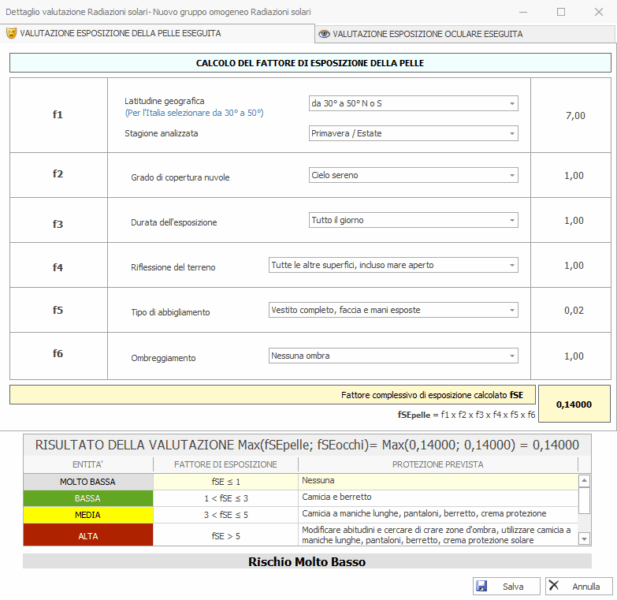Screen dimensions: 617x600
Task: Click the ENTITA' column header
Action: tap(88, 465)
